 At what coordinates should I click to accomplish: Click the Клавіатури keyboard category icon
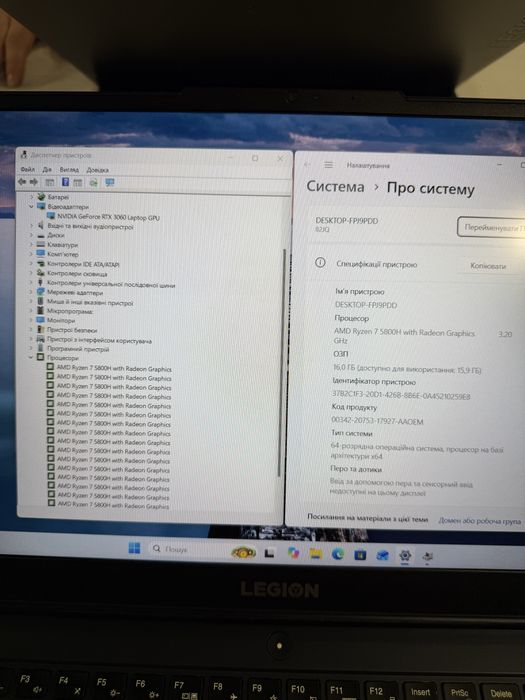point(41,245)
